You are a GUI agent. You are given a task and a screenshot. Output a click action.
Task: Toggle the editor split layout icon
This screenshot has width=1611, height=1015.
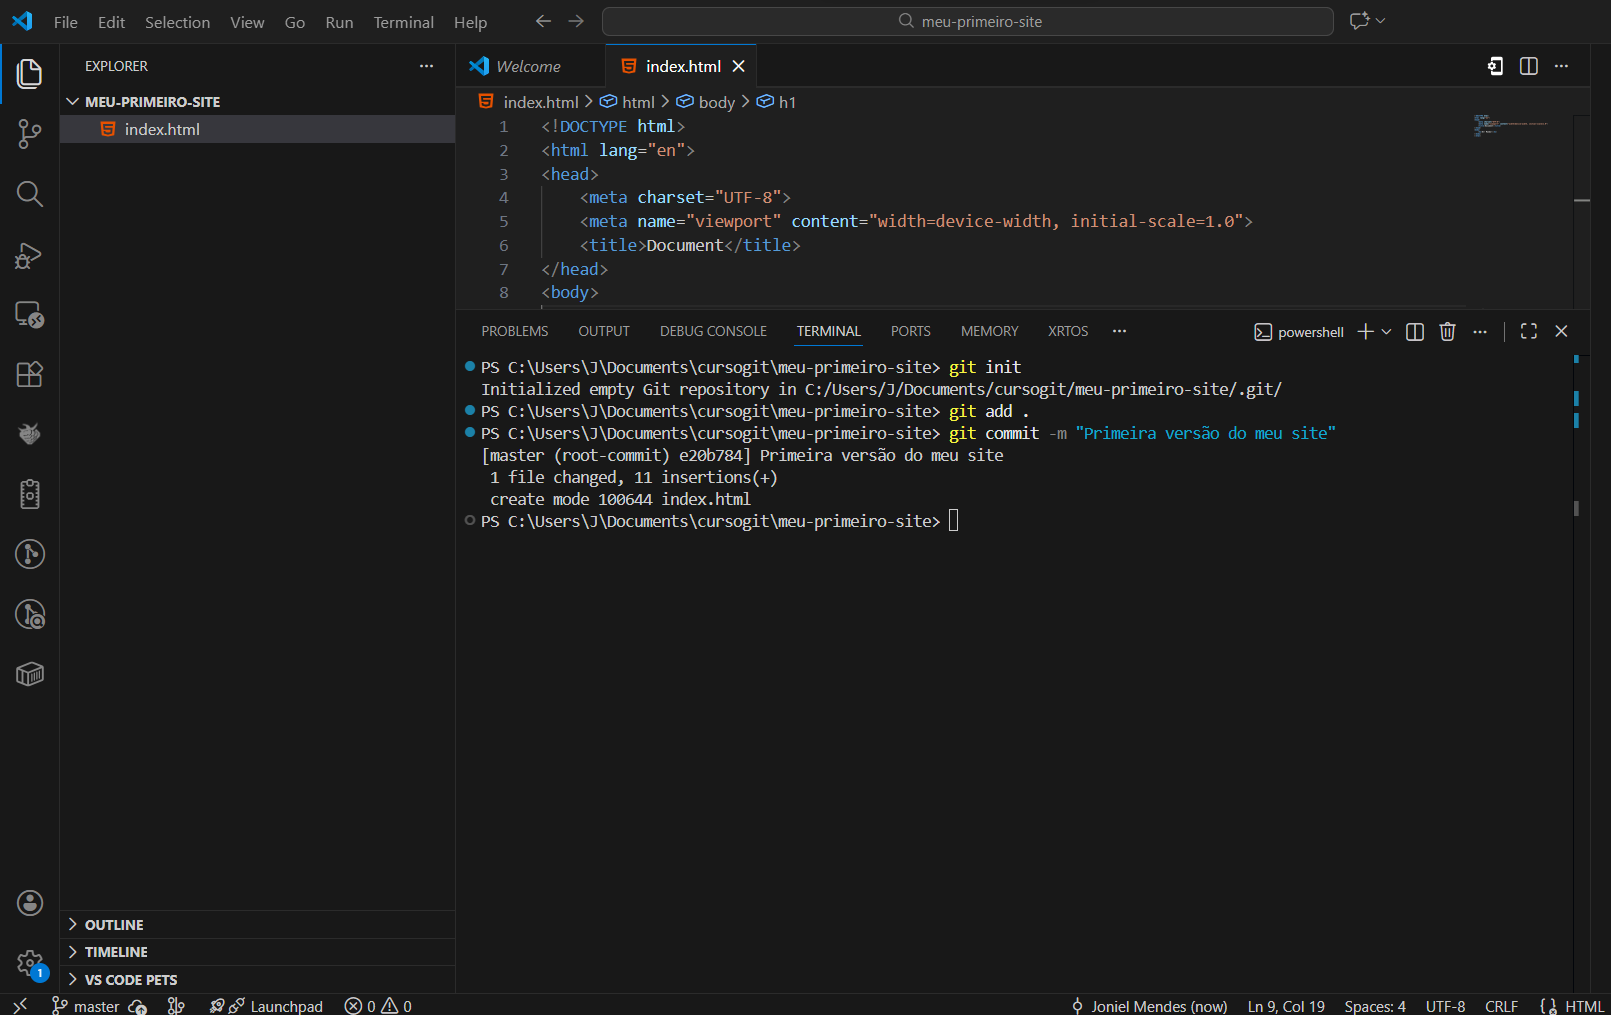pos(1528,66)
